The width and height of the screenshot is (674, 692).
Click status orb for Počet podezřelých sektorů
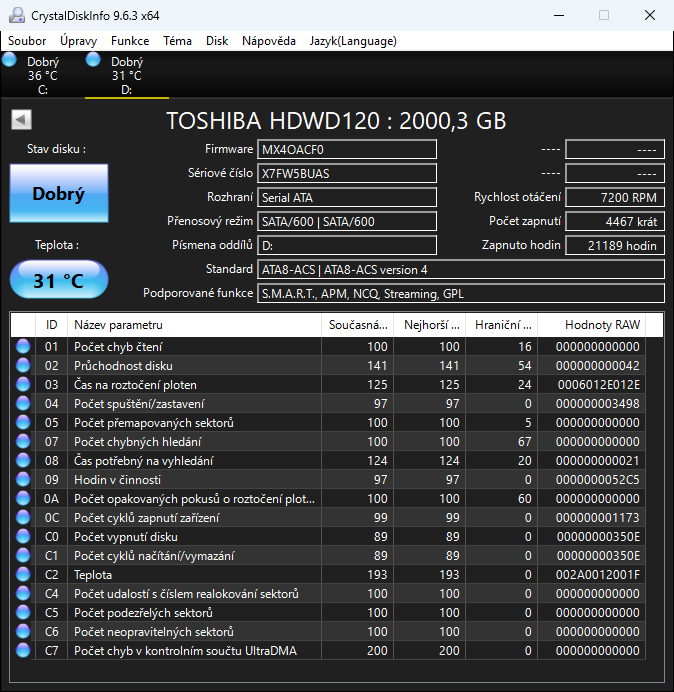(23, 613)
